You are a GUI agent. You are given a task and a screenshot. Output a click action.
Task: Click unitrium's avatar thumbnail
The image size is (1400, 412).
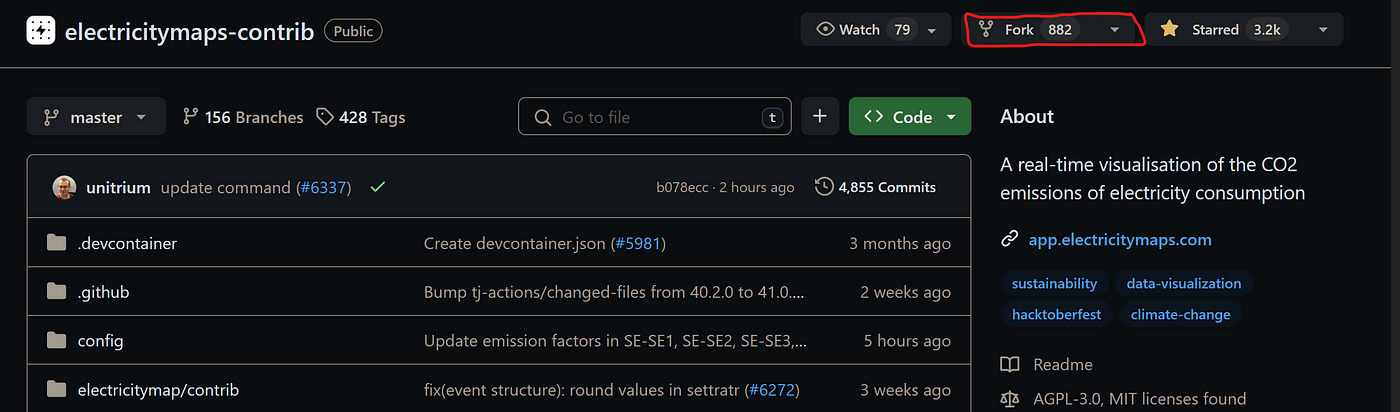63,187
